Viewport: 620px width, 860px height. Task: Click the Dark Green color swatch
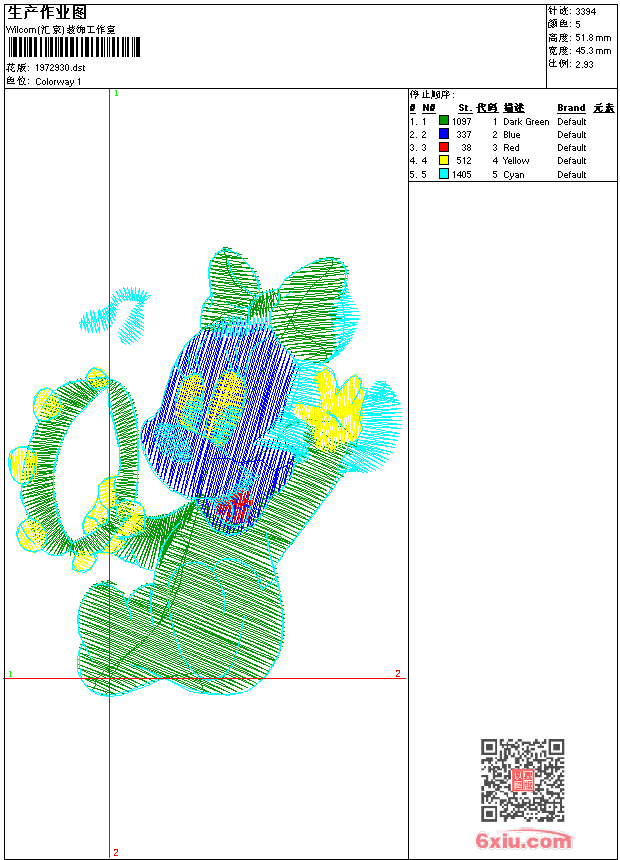tap(444, 121)
